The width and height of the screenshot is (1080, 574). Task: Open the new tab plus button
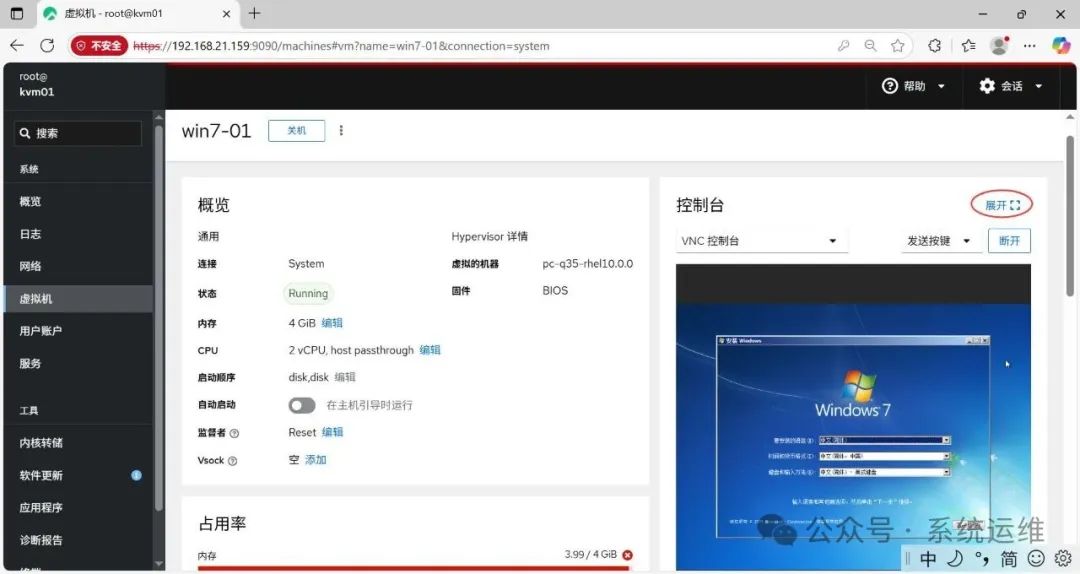coord(254,13)
